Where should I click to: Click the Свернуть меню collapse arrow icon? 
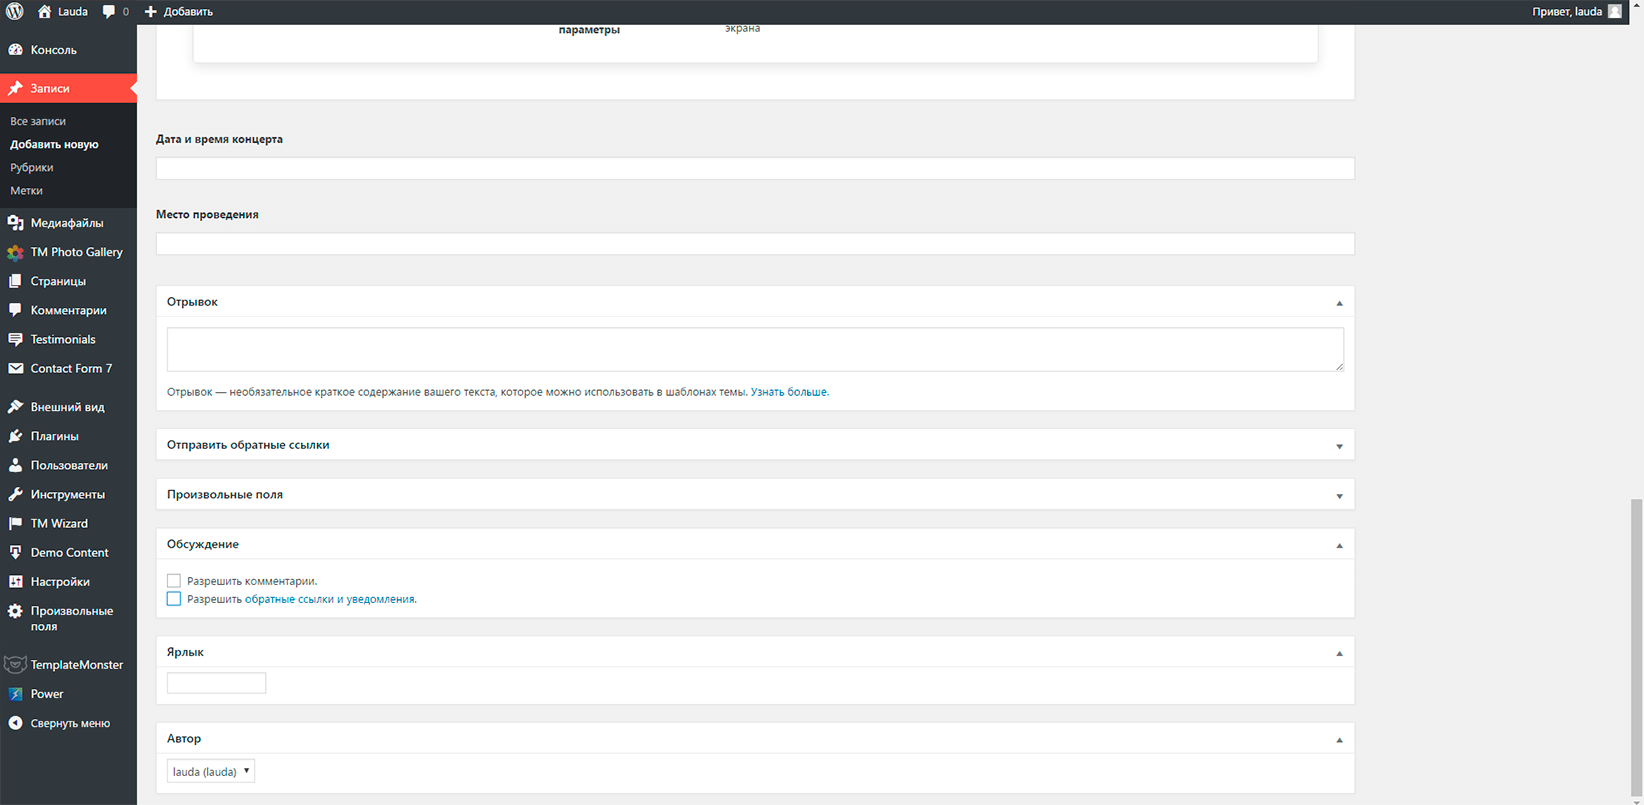15,723
